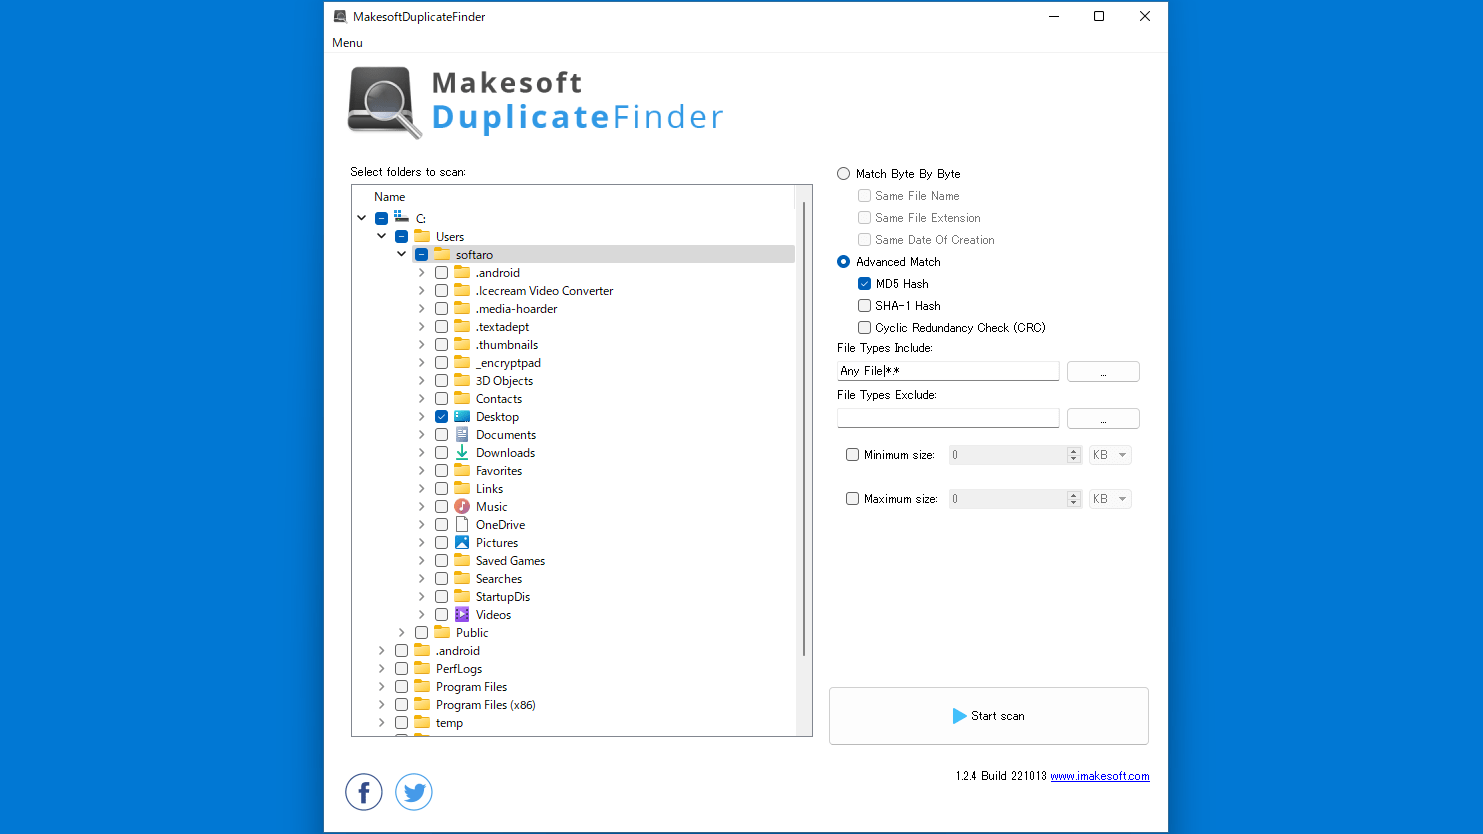Enable SHA-1 Hash checkbox

click(x=864, y=305)
